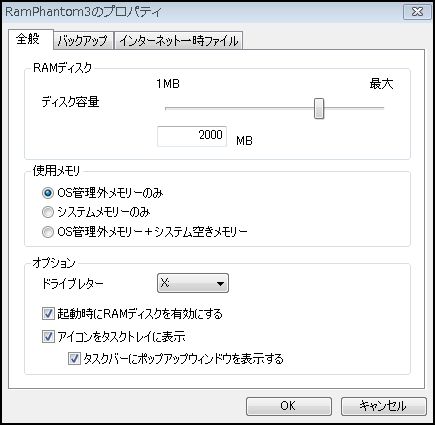The width and height of the screenshot is (435, 425).
Task: Select OS管理外メモリー＋システム空きメモリー option
Action: (48, 232)
